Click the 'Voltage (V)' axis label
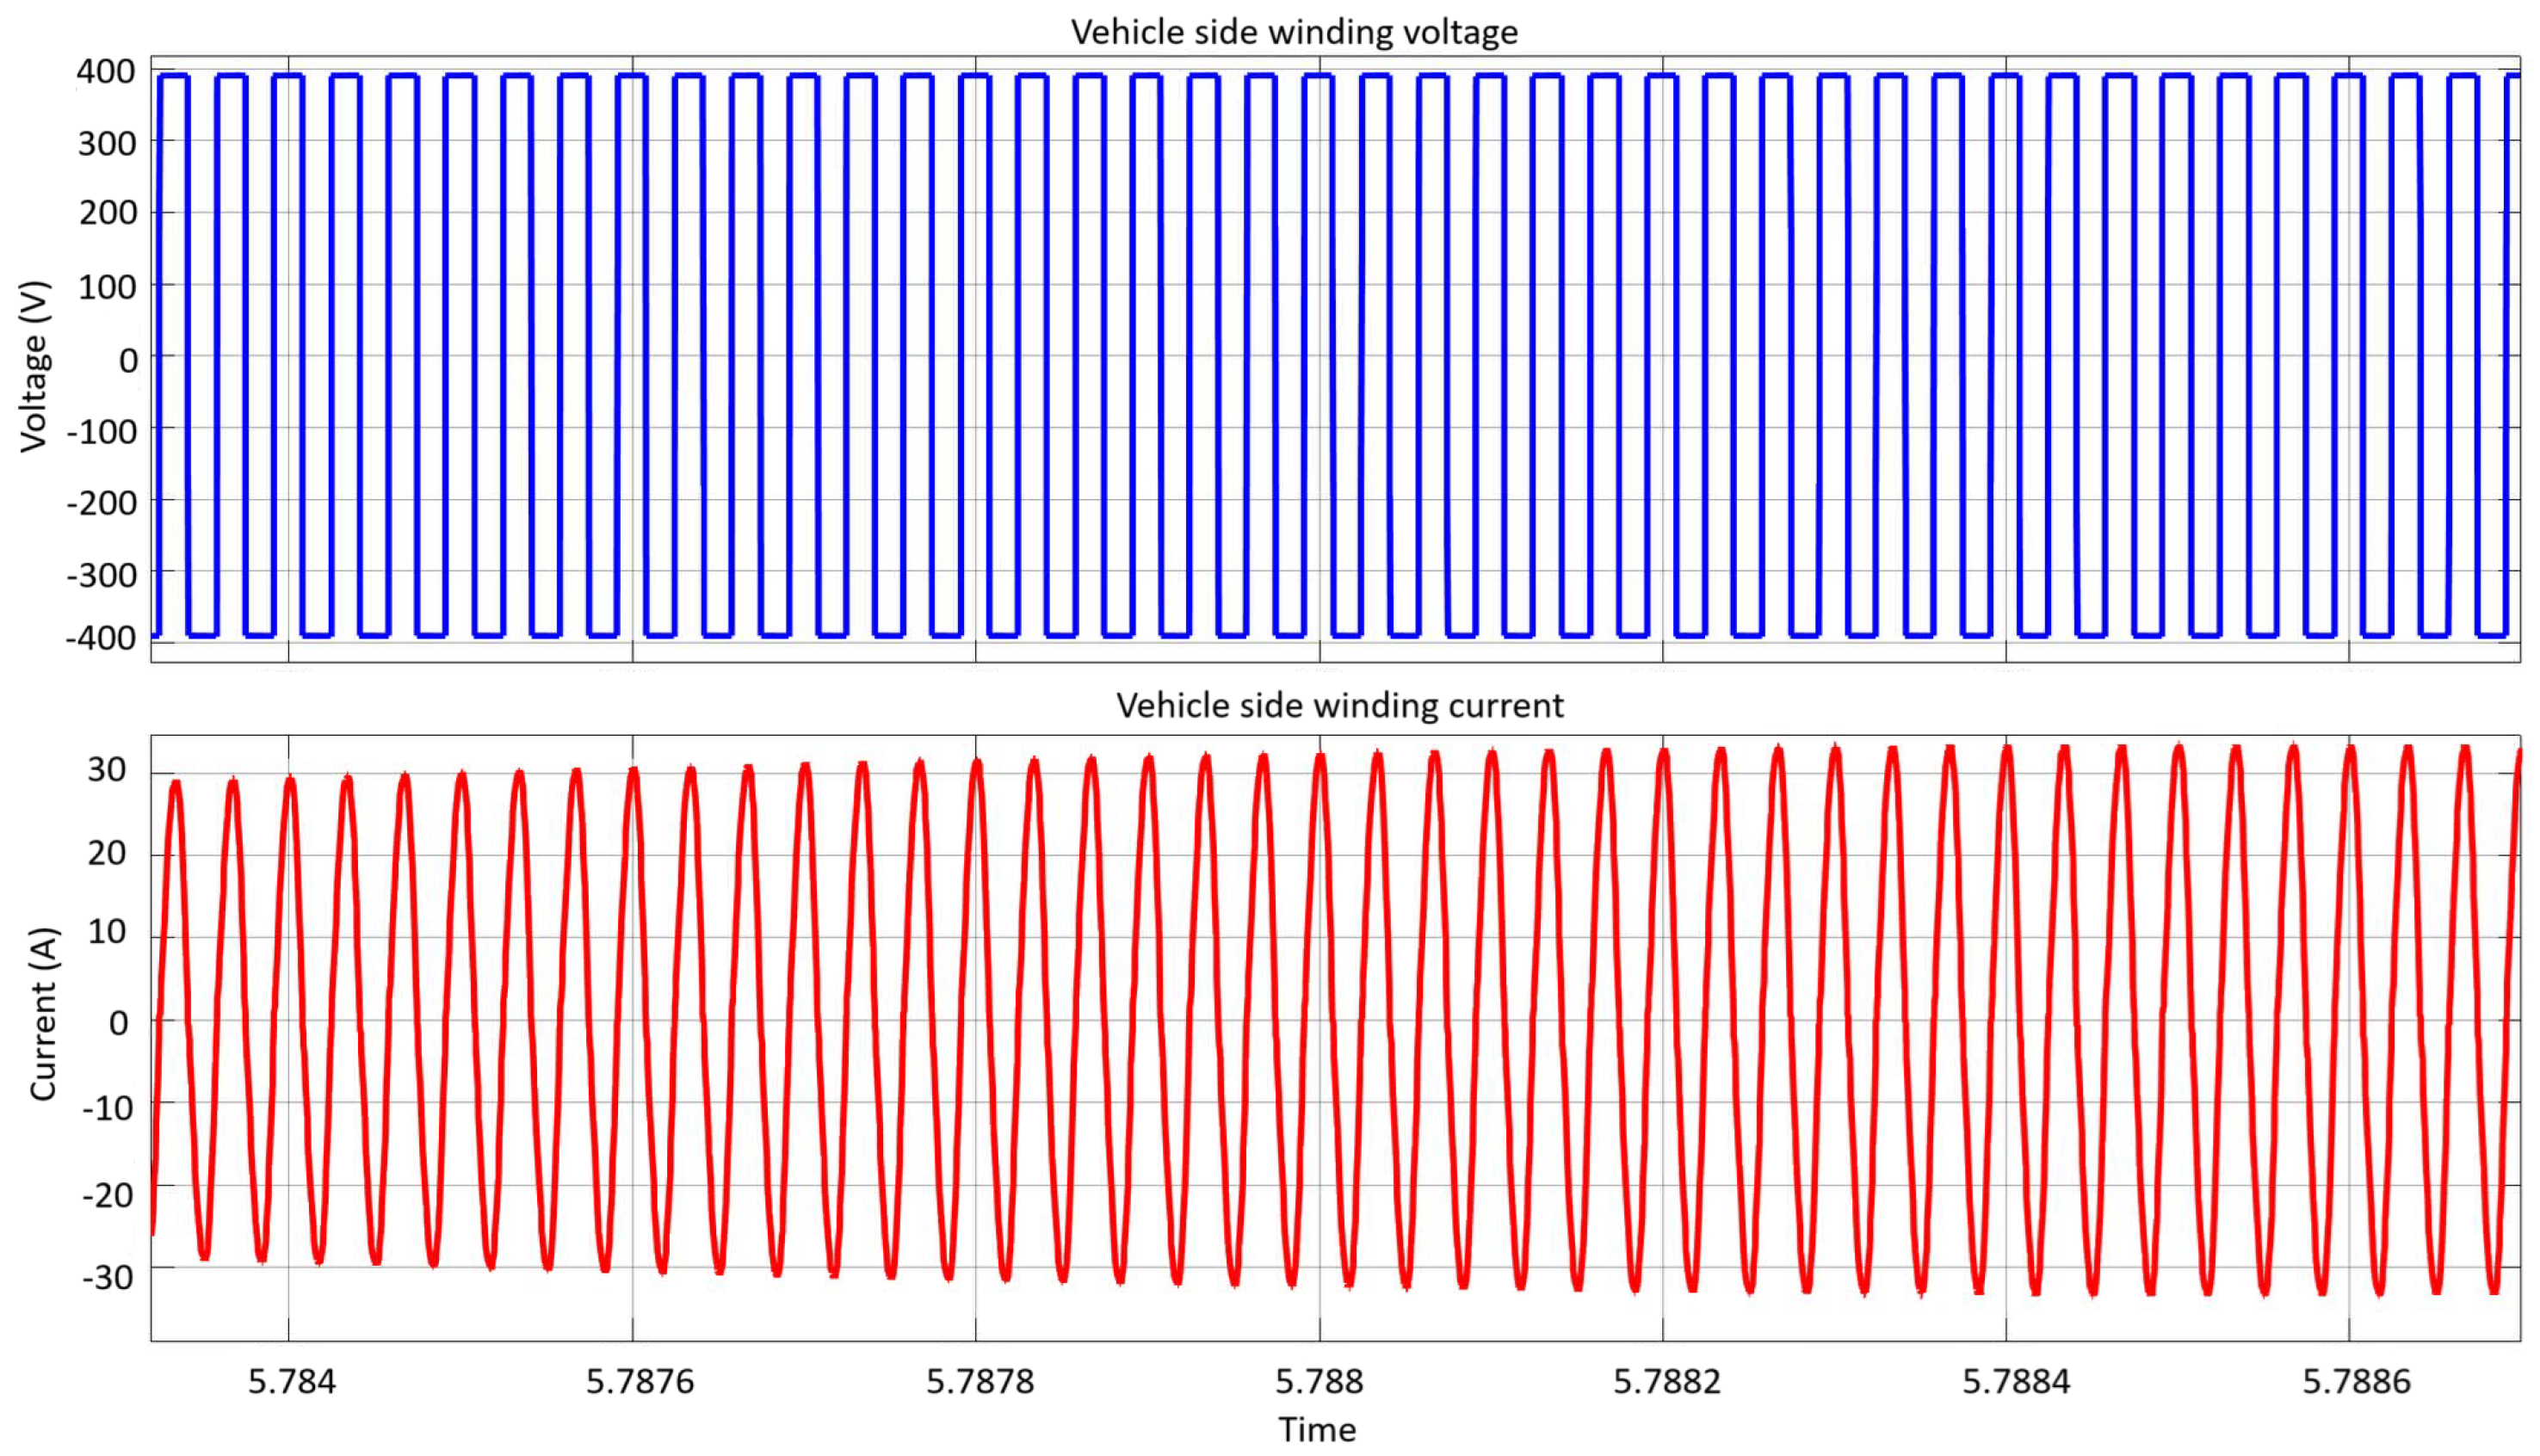The height and width of the screenshot is (1456, 2540). (34, 366)
